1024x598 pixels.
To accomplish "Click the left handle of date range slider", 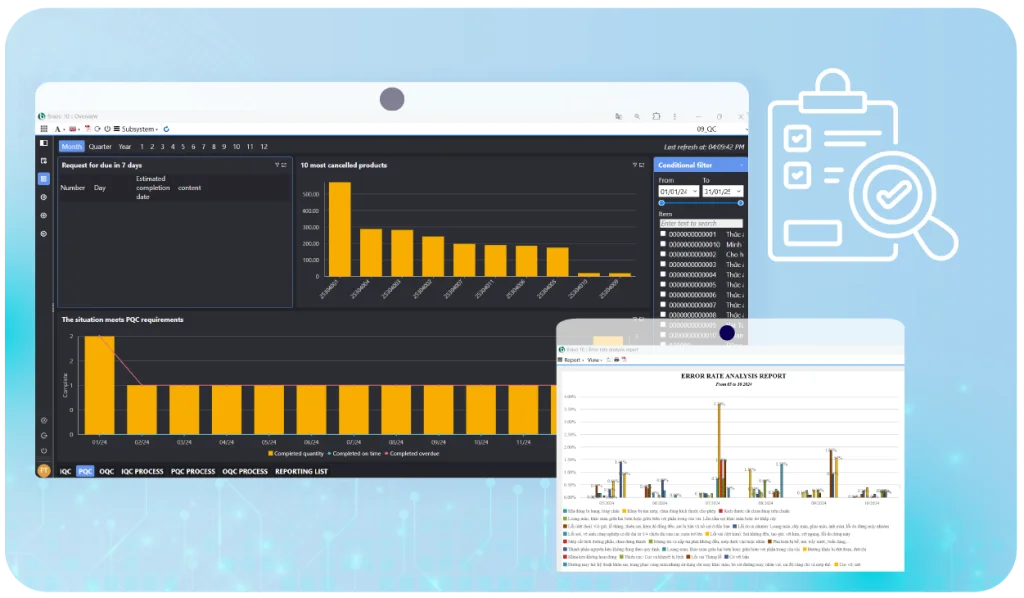I will pos(661,203).
